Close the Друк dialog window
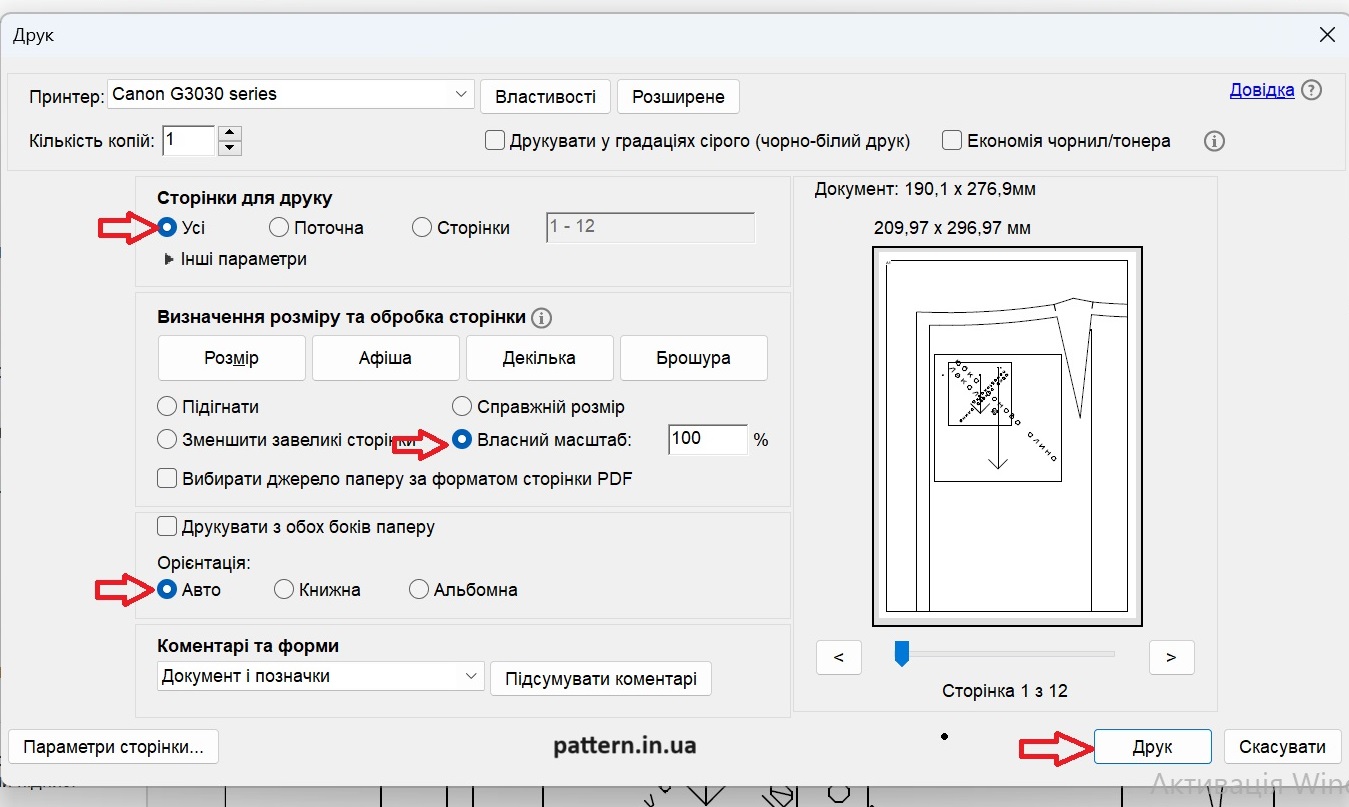The image size is (1349, 807). coord(1327,35)
